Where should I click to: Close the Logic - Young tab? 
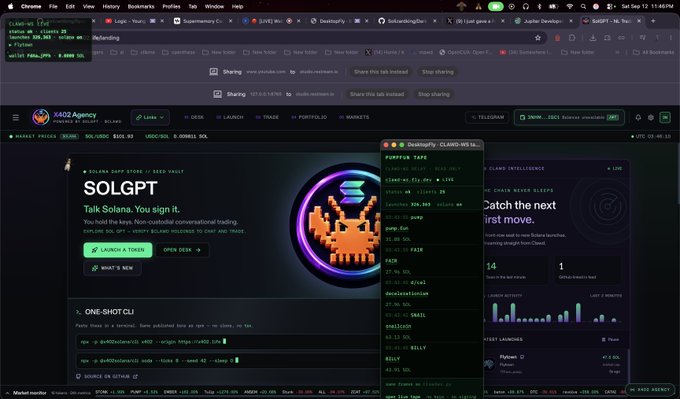tap(162, 21)
